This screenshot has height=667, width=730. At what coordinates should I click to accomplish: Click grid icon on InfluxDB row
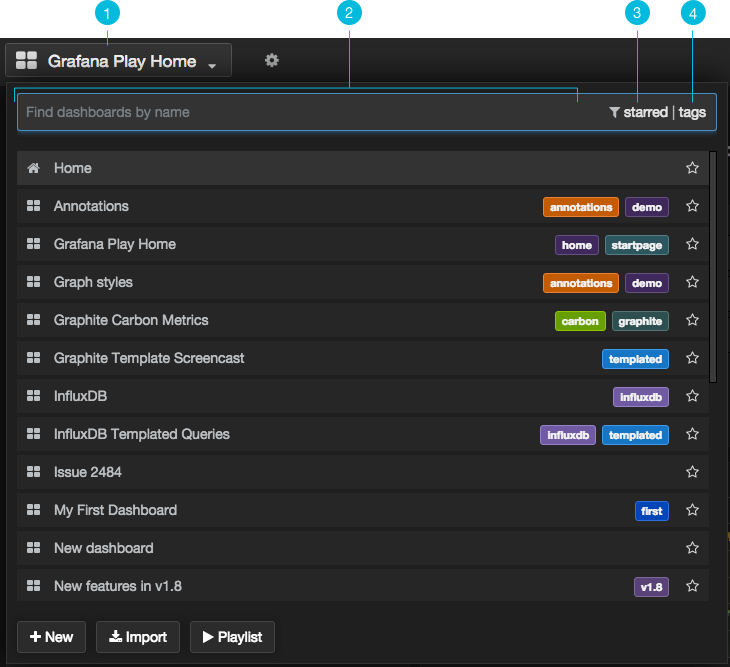click(x=33, y=396)
